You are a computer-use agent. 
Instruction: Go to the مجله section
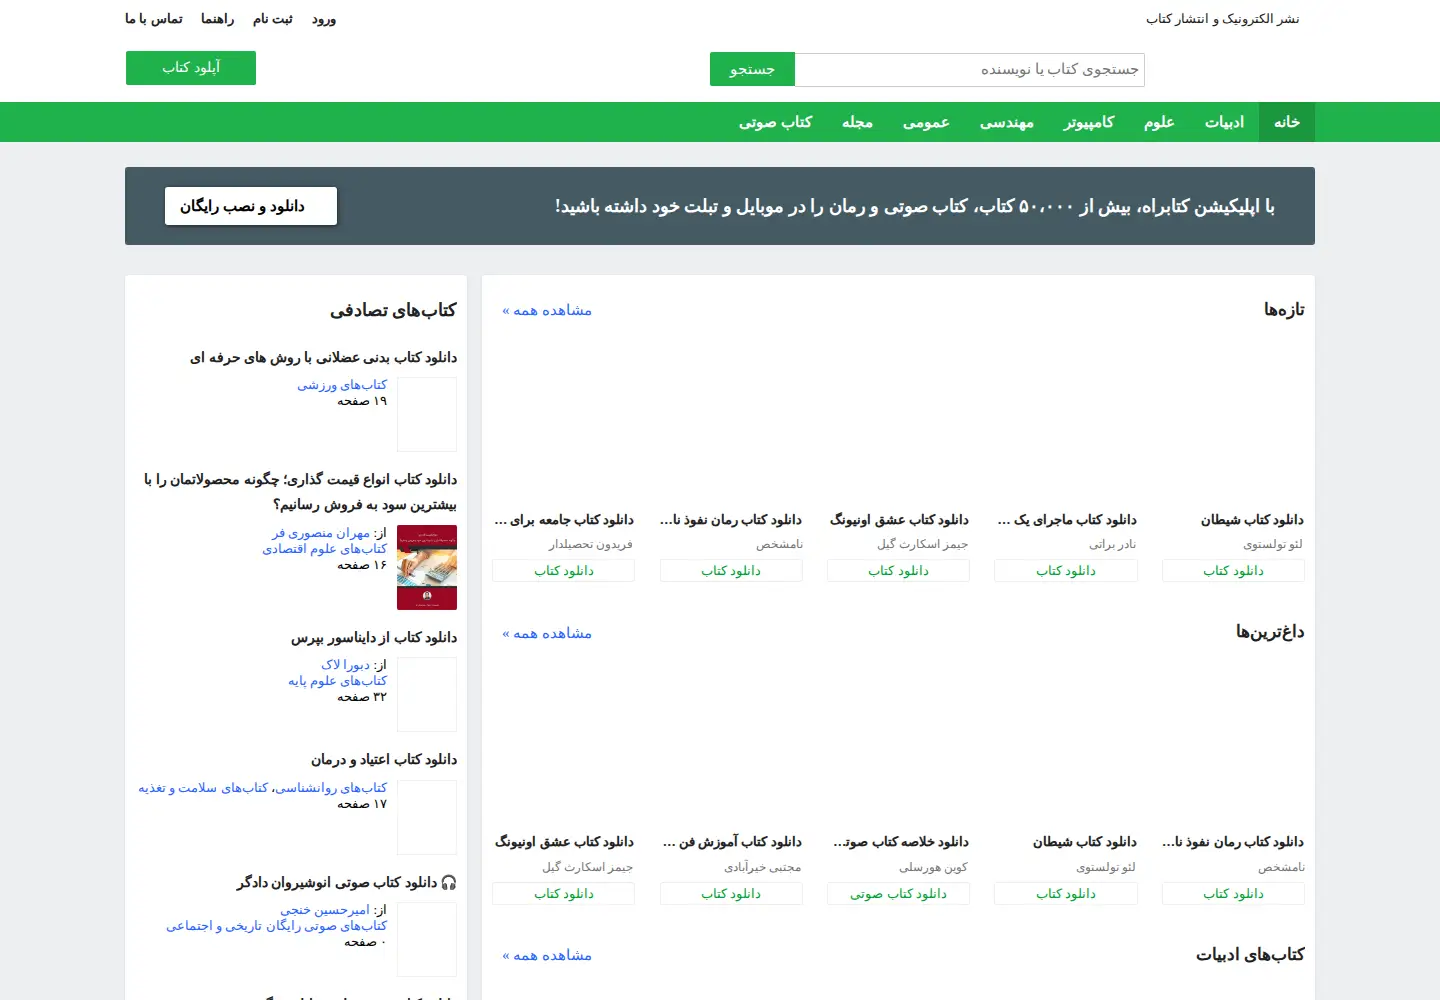(857, 122)
